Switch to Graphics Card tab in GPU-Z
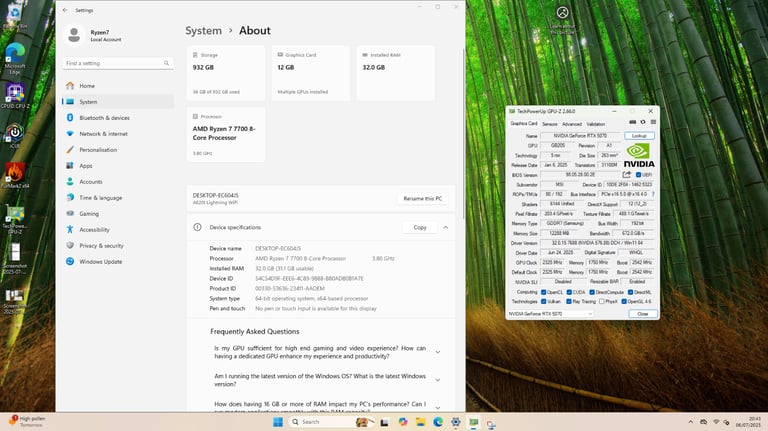768x431 pixels. (x=524, y=123)
